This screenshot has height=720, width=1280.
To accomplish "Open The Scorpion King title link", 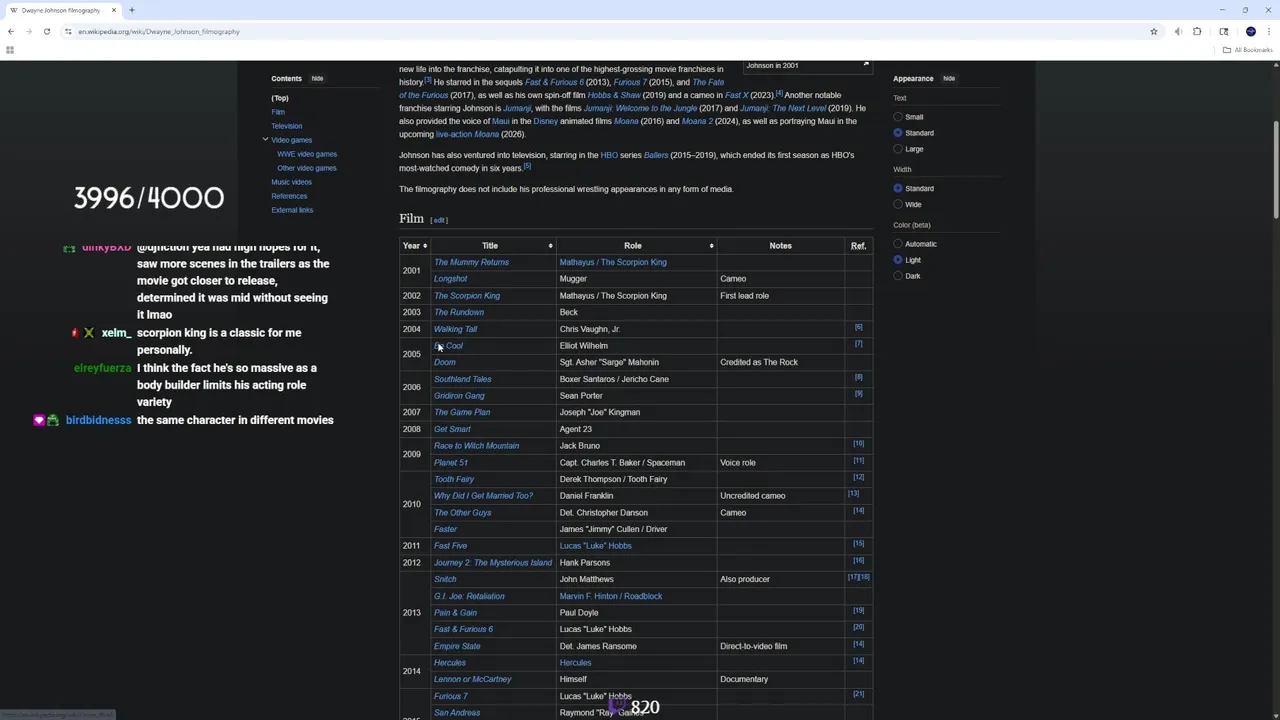I will click(x=467, y=296).
